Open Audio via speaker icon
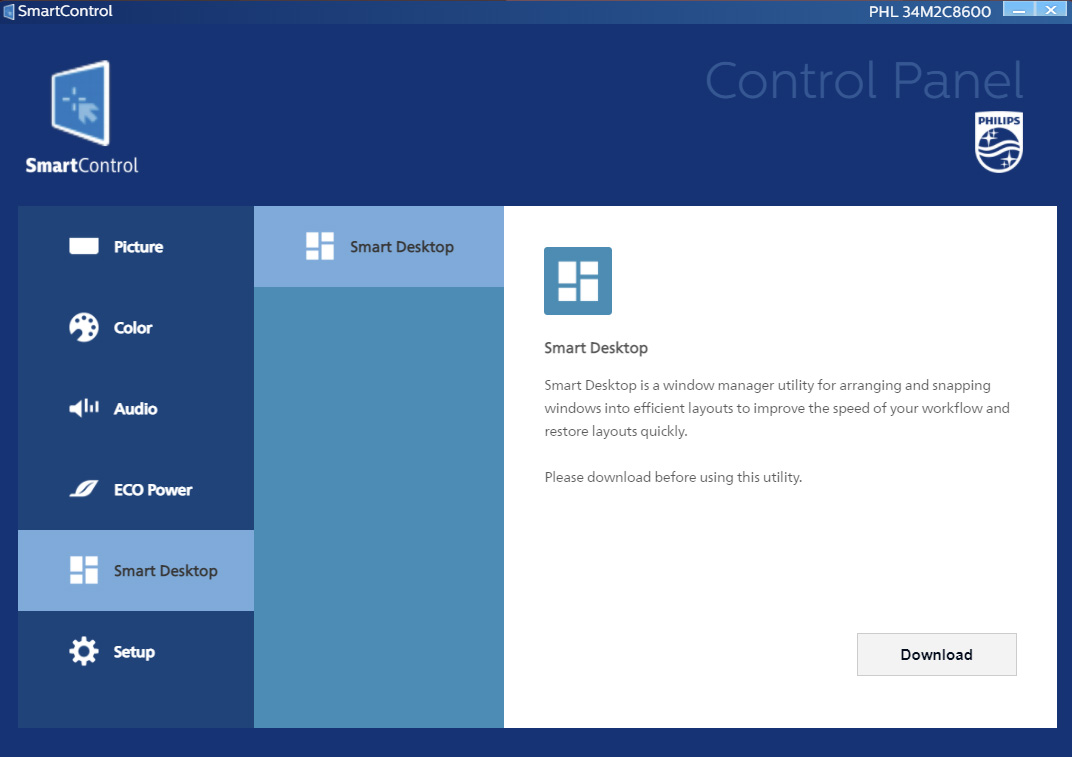This screenshot has height=757, width=1072. pos(84,408)
